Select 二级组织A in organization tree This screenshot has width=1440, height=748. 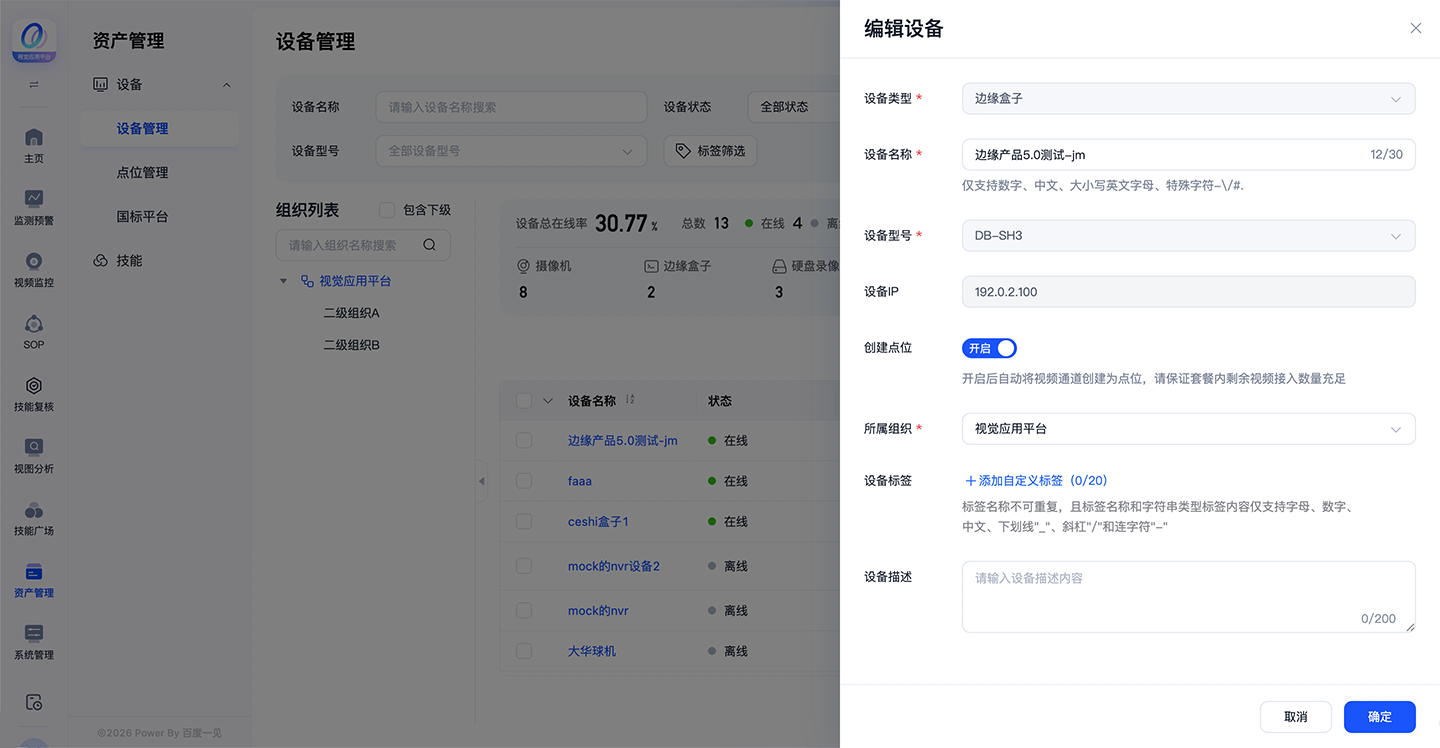click(351, 313)
